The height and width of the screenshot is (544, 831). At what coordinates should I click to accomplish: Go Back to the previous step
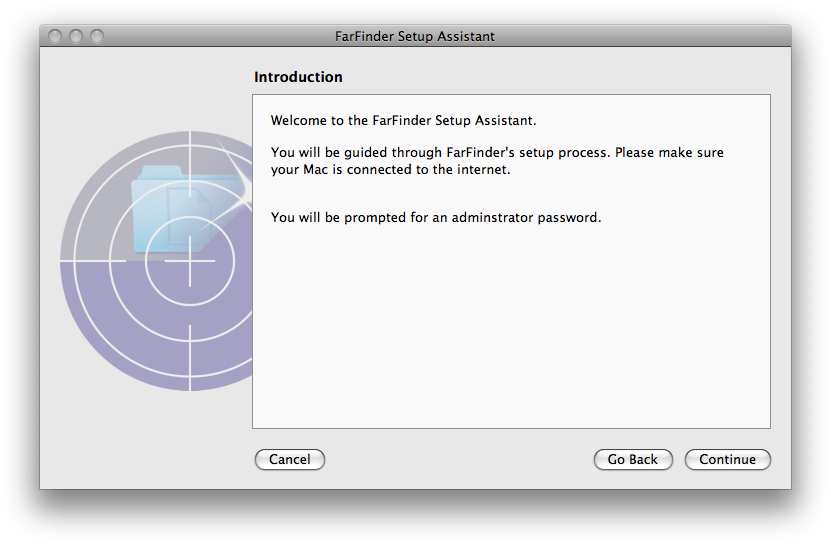tap(633, 459)
